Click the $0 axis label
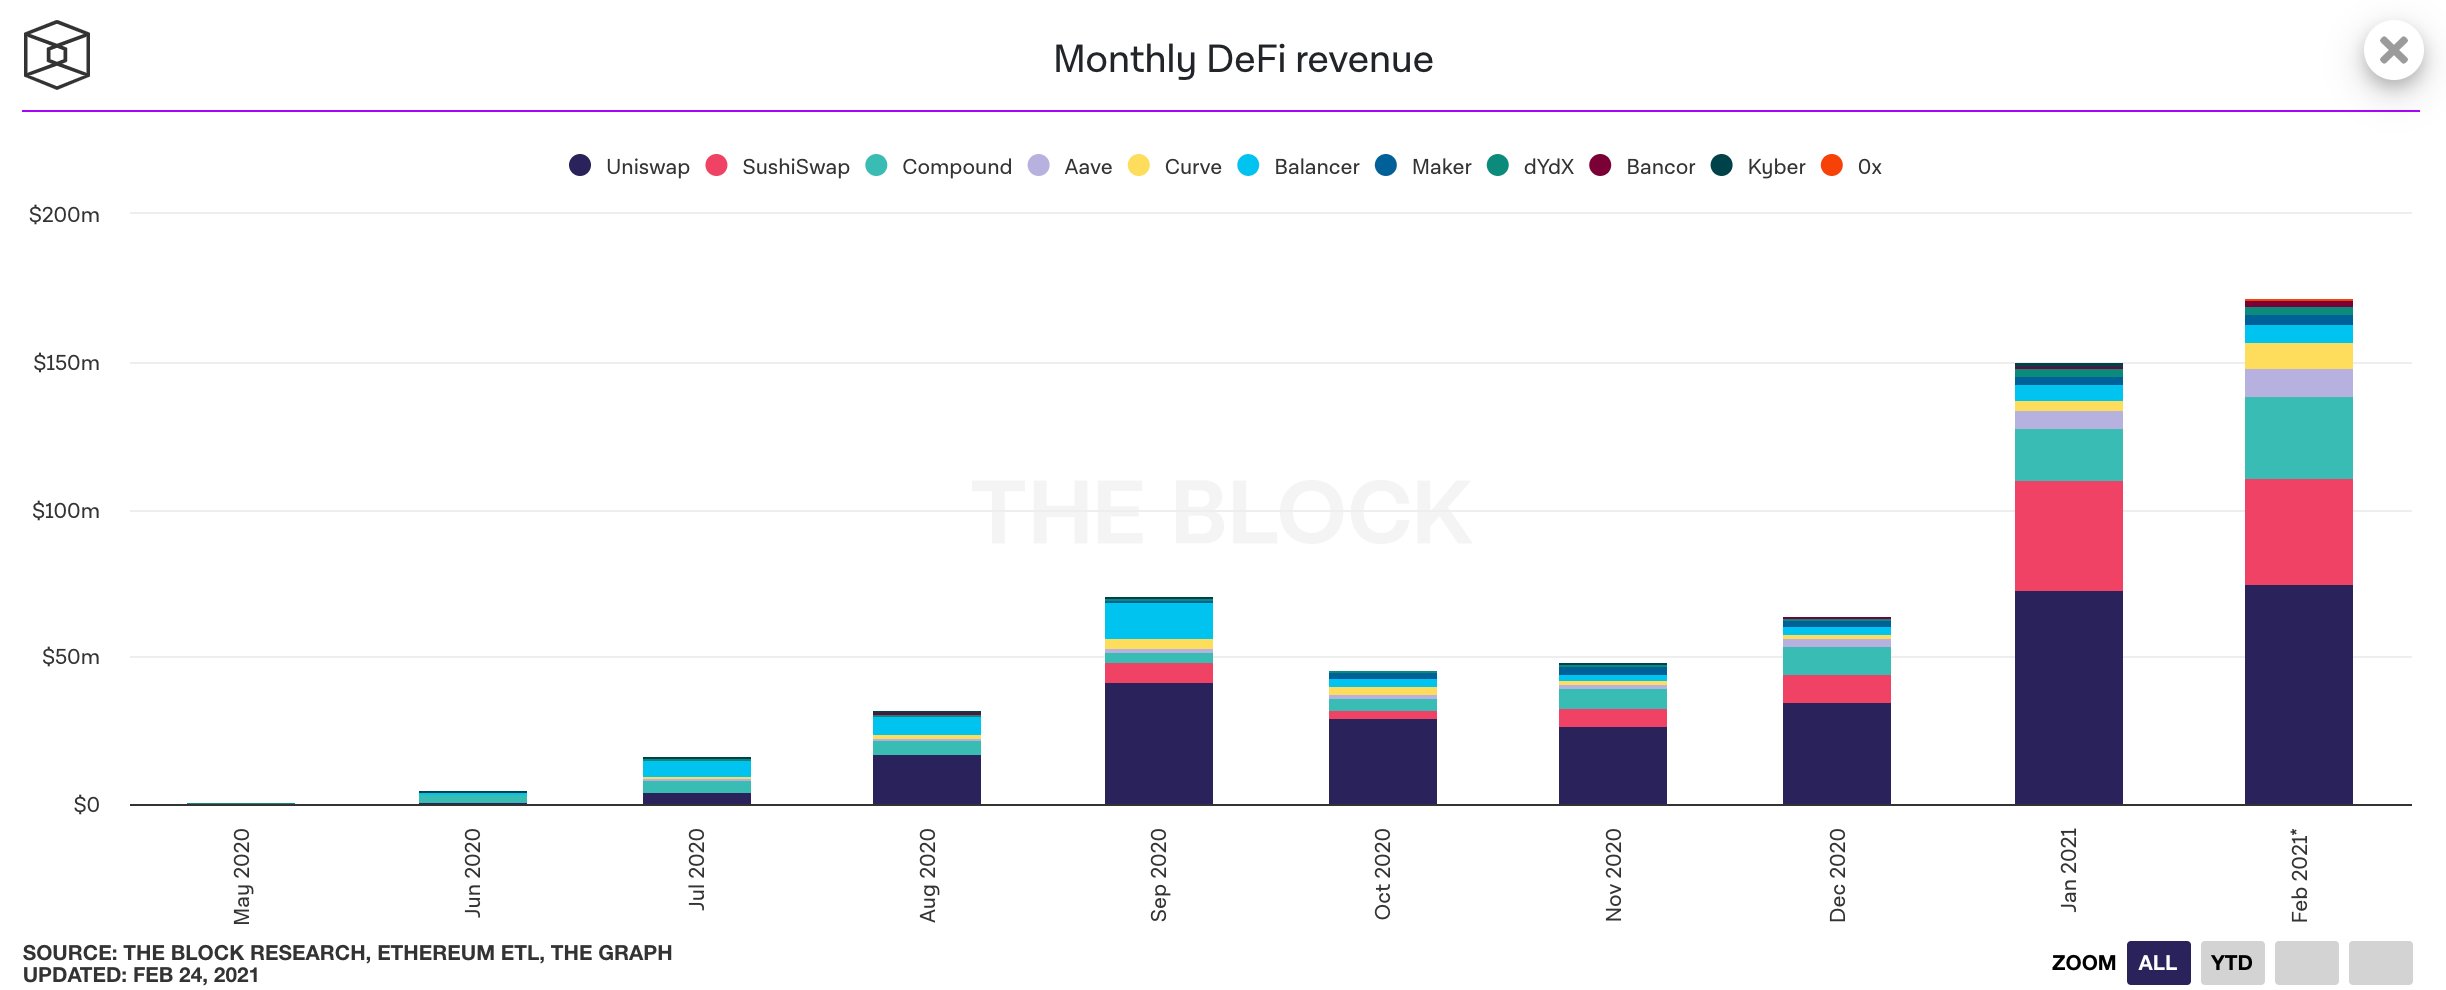Viewport: 2446px width, 990px height. pos(86,804)
